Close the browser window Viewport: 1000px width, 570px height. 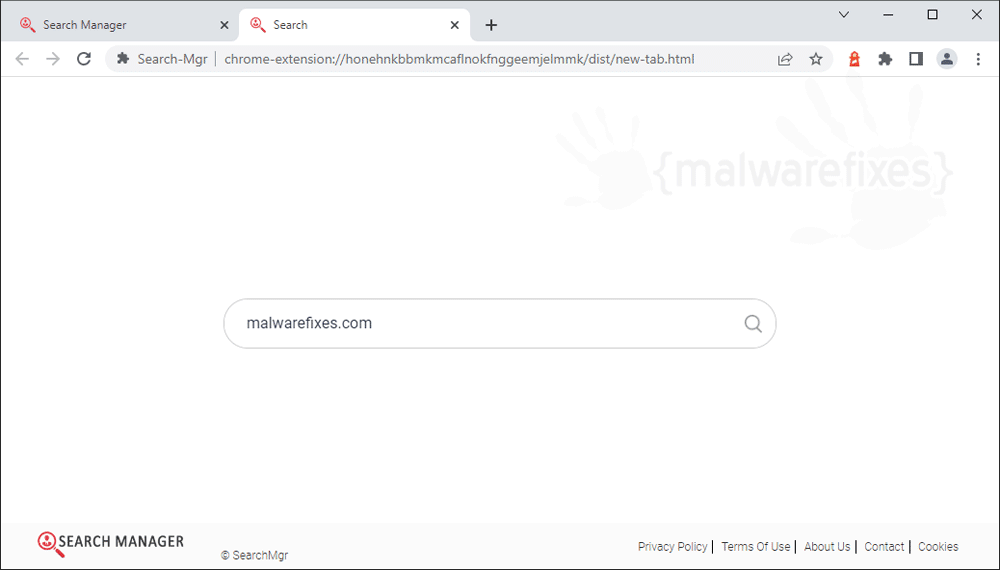tap(976, 15)
